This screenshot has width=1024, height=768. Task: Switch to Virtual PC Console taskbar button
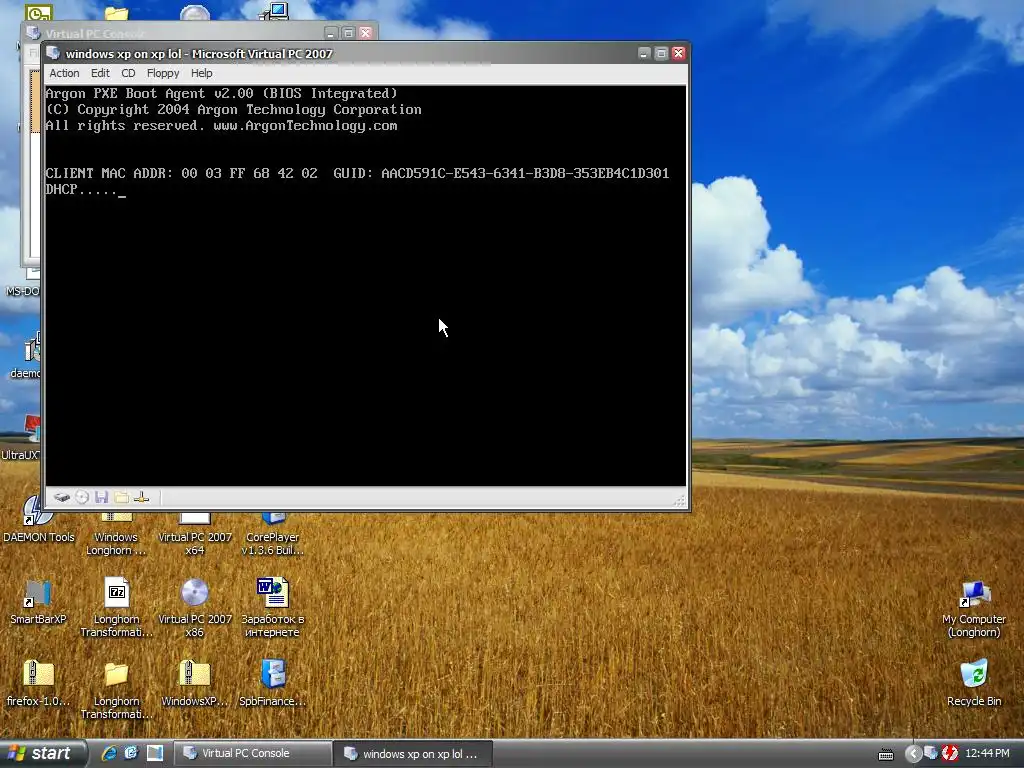tap(252, 754)
